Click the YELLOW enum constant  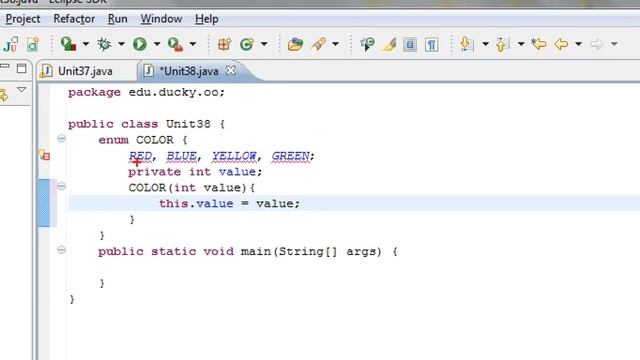click(234, 156)
